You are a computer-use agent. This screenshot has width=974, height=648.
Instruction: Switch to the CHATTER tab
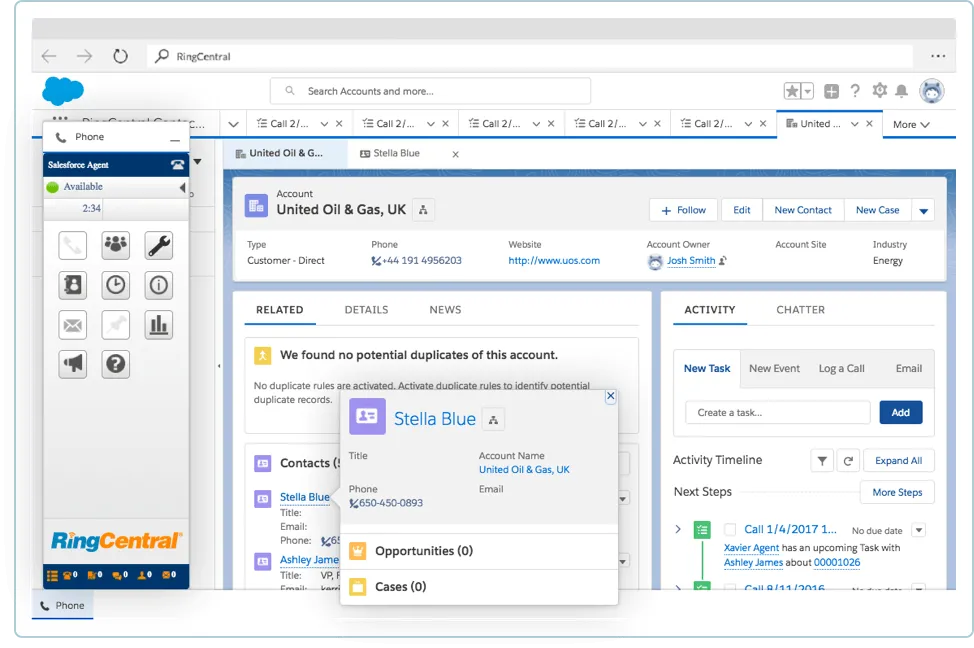pos(800,310)
